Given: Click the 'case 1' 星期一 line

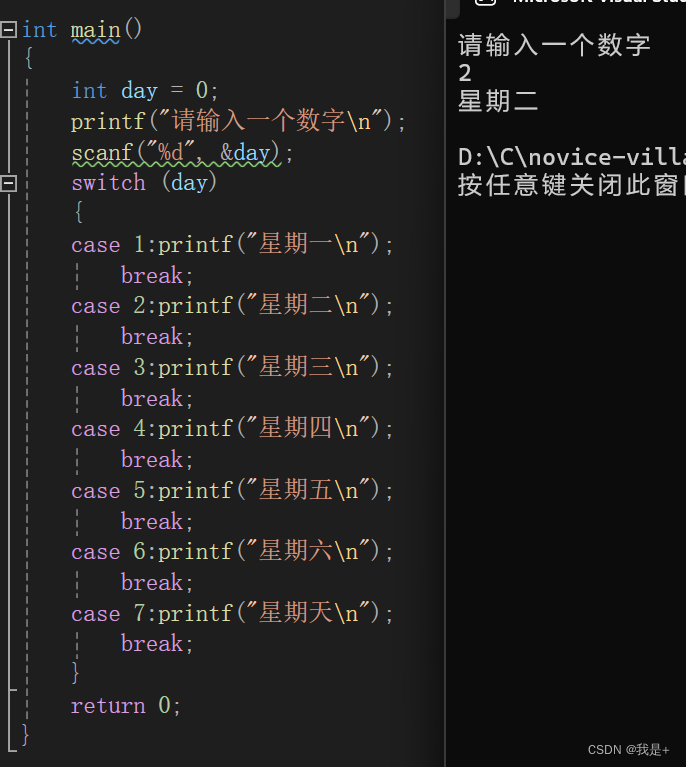Looking at the screenshot, I should click(232, 244).
